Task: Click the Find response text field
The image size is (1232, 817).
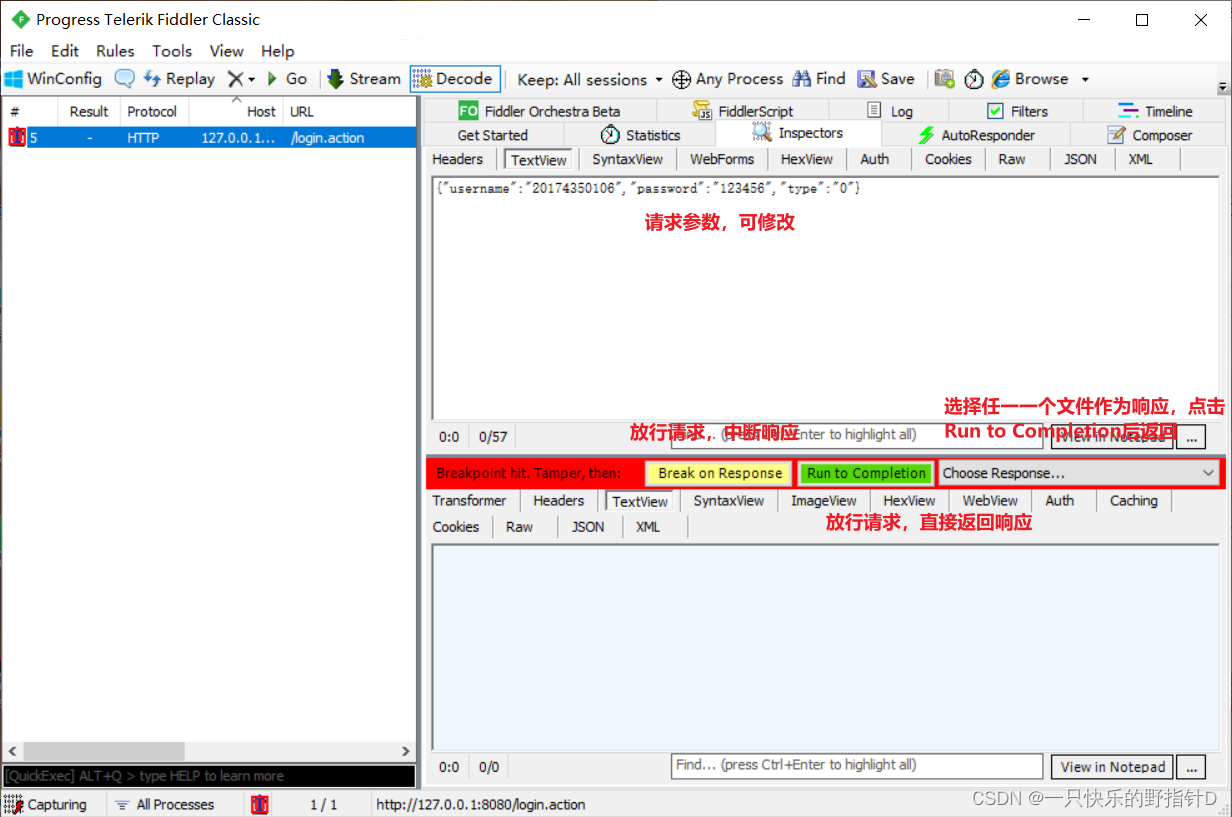Action: coord(856,766)
